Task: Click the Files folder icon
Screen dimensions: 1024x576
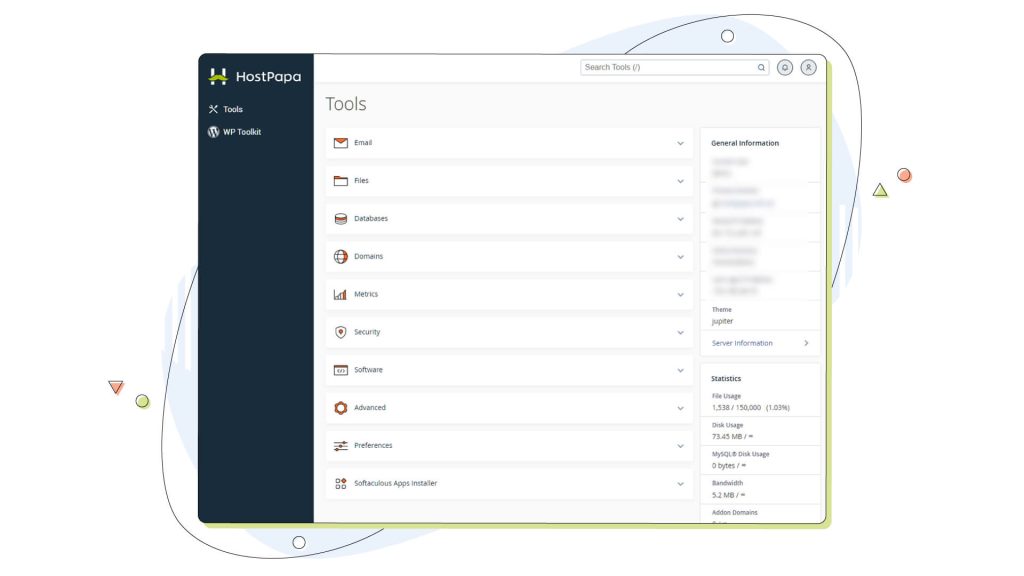Action: [x=341, y=181]
